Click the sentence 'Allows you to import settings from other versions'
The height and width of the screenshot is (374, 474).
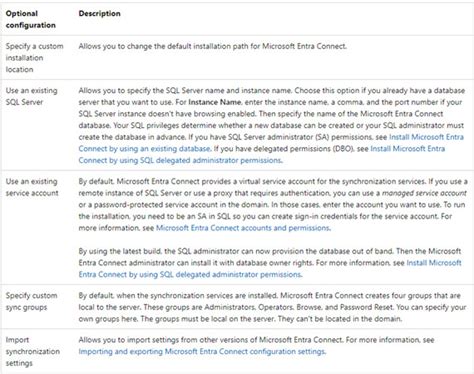click(x=210, y=340)
